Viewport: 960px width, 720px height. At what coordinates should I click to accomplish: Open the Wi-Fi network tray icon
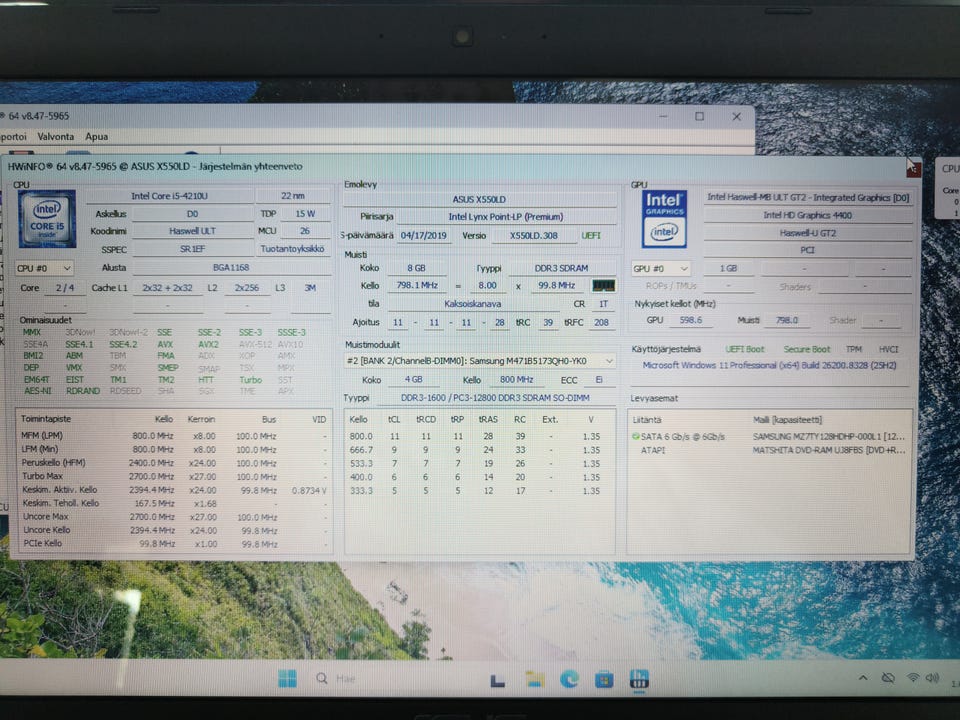tap(913, 678)
